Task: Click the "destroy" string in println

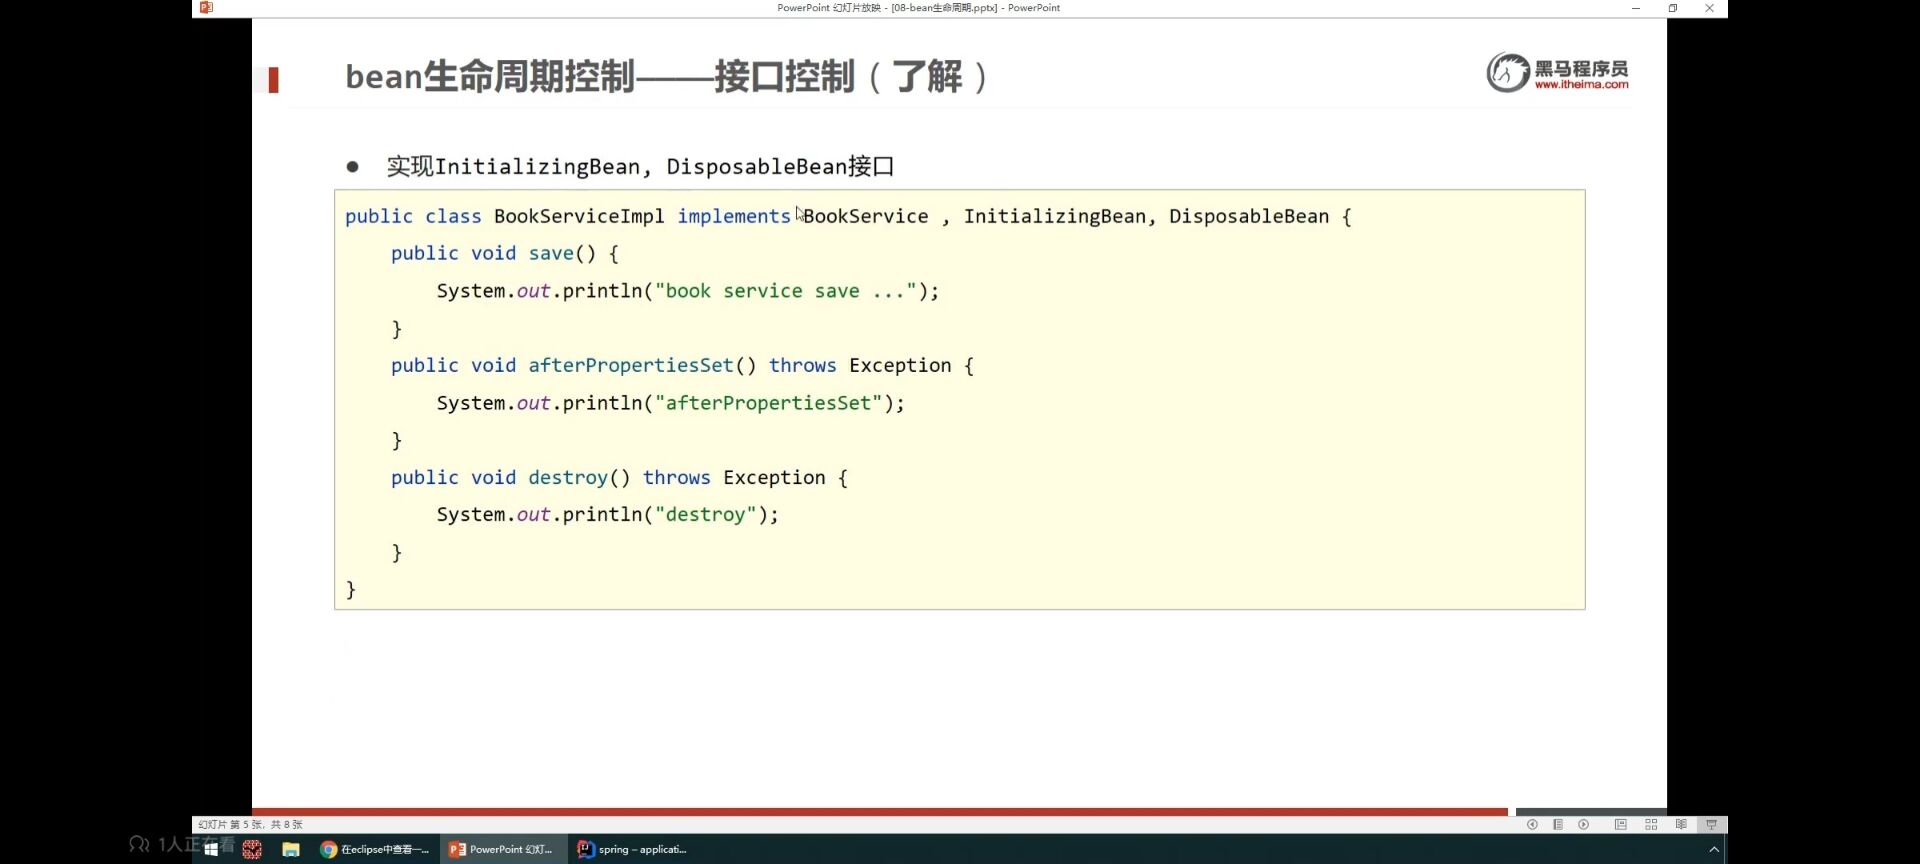Action: pos(705,514)
